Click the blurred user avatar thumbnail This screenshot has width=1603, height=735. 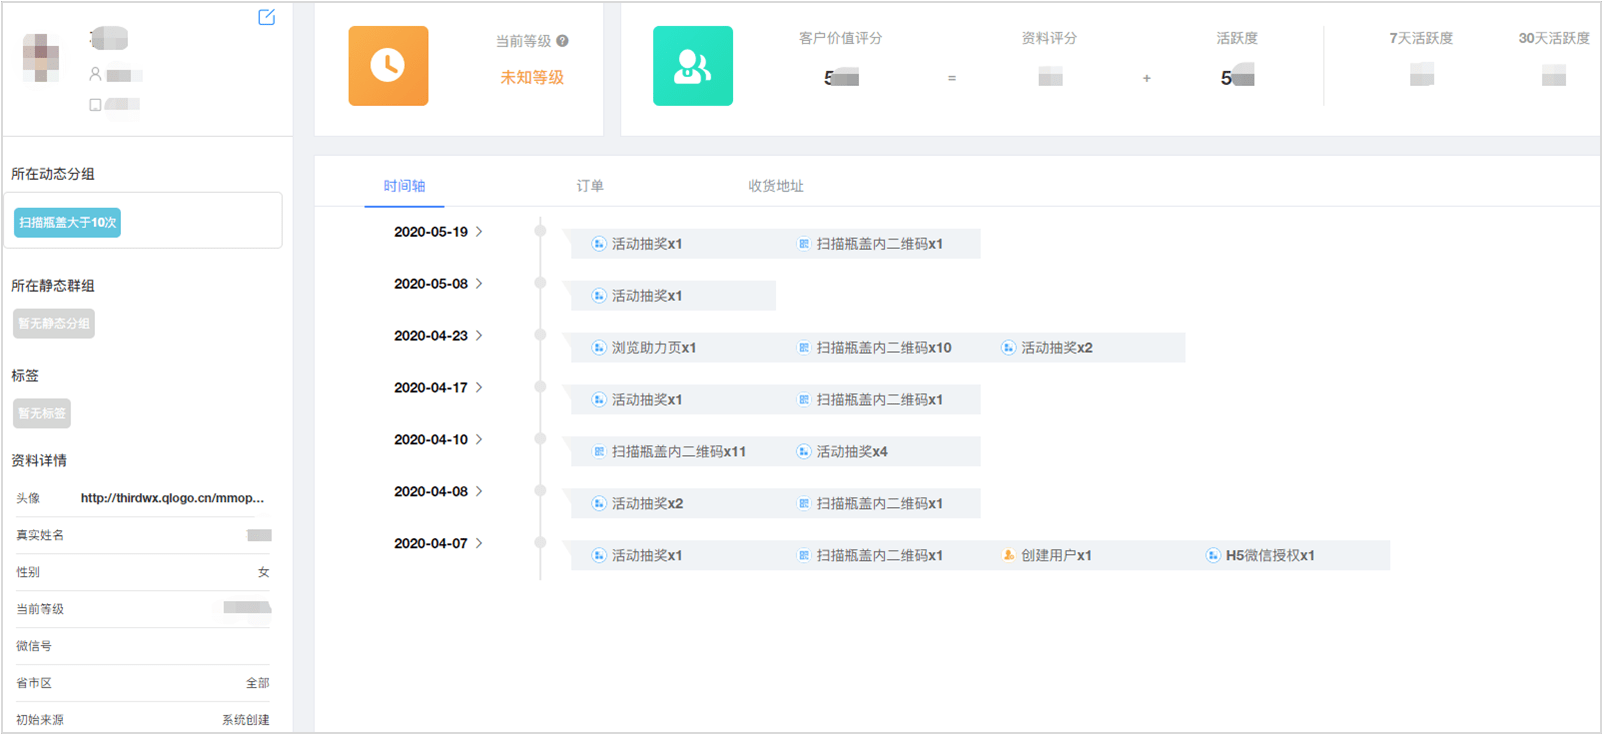[41, 57]
